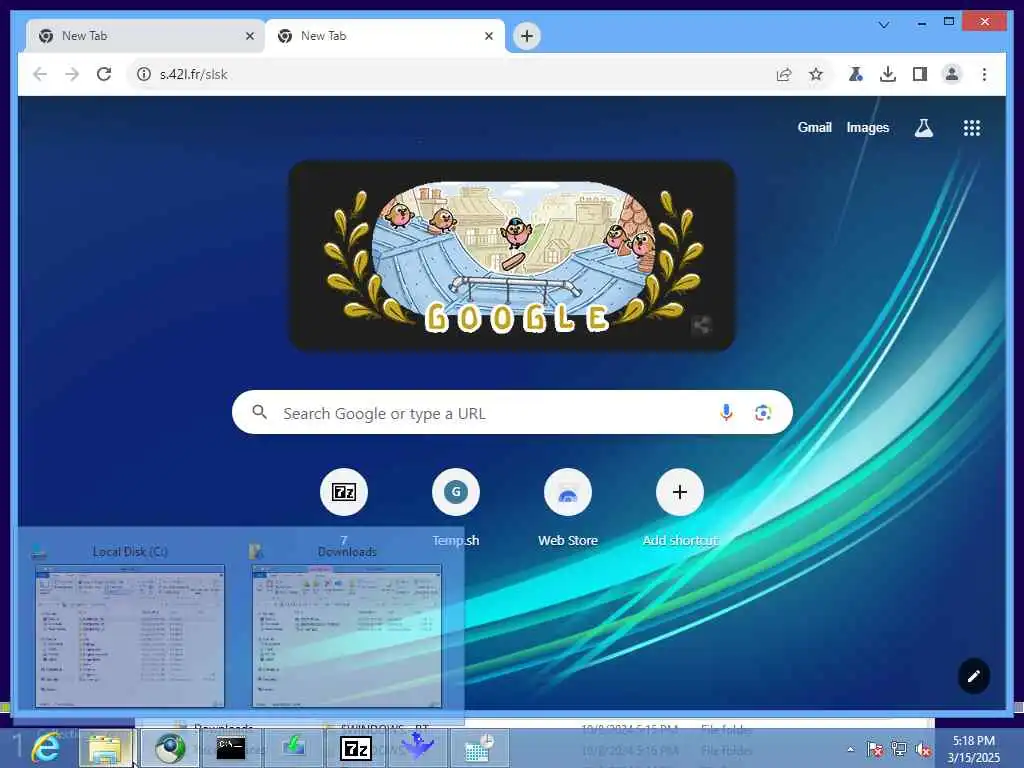The image size is (1024, 768).
Task: Open the profile avatar menu
Action: pyautogui.click(x=952, y=74)
